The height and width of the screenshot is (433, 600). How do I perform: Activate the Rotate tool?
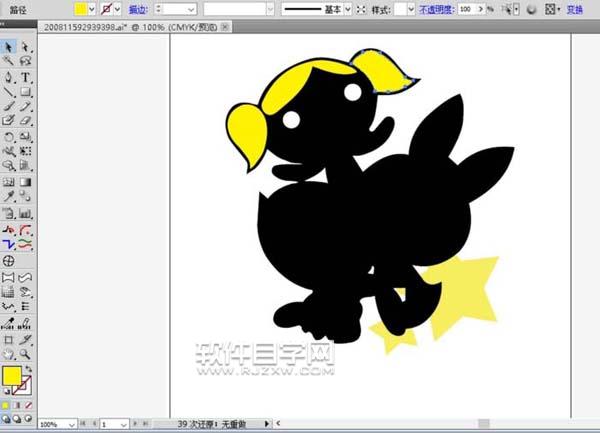tap(8, 137)
